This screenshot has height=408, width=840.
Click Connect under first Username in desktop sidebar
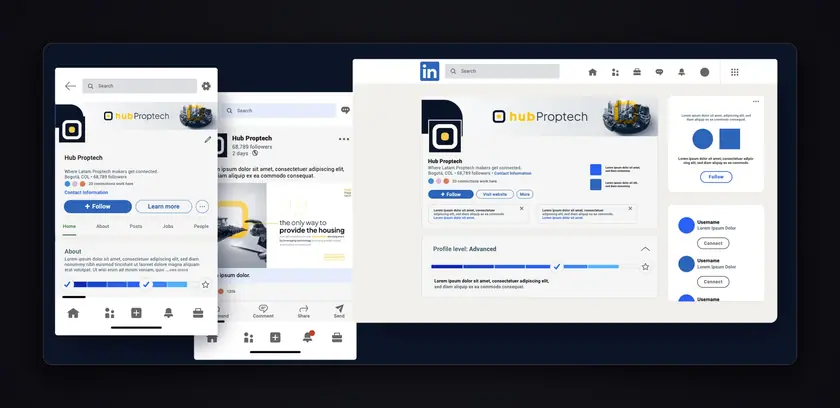[713, 243]
